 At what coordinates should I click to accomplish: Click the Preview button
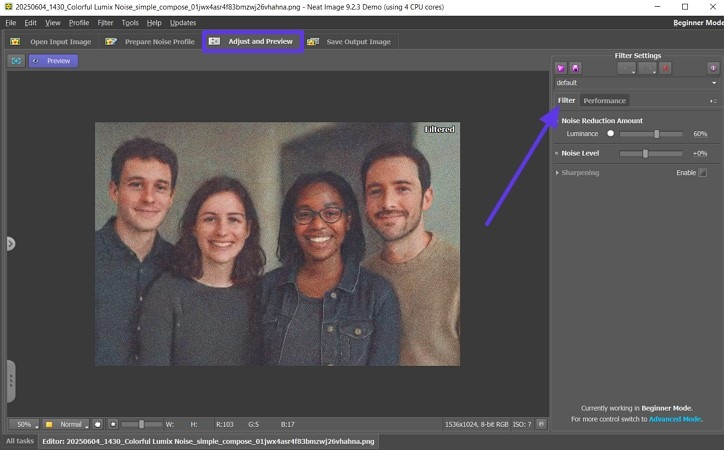(53, 61)
